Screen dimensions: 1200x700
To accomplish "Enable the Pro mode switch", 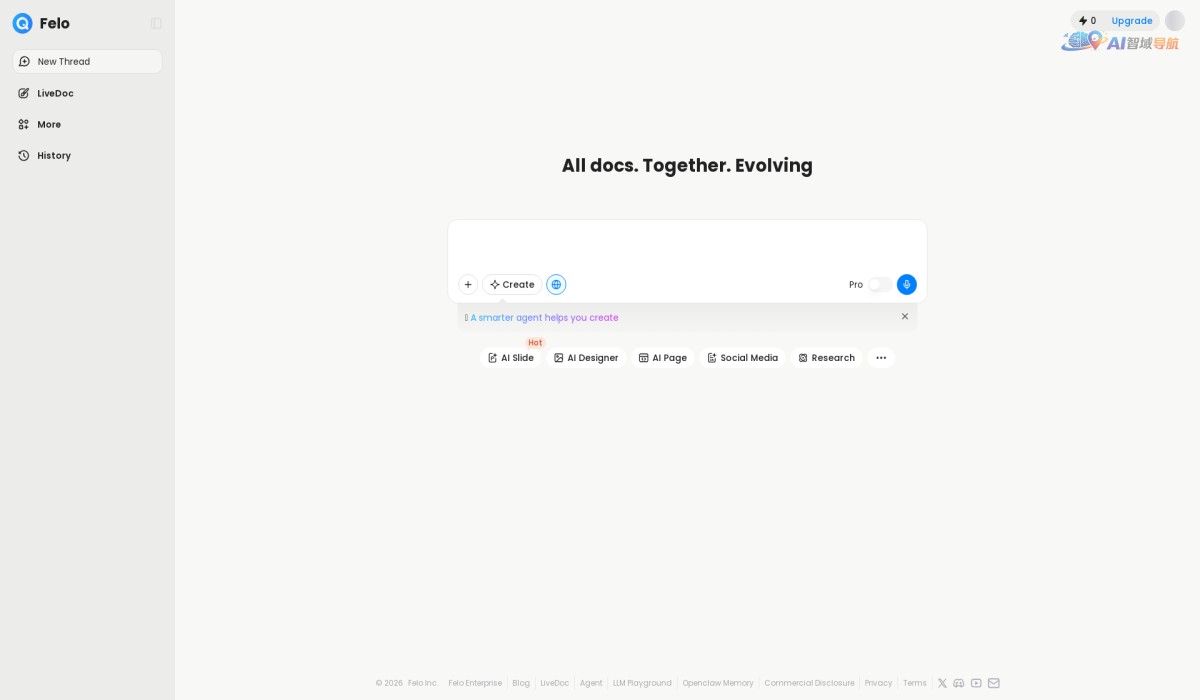I will [879, 285].
